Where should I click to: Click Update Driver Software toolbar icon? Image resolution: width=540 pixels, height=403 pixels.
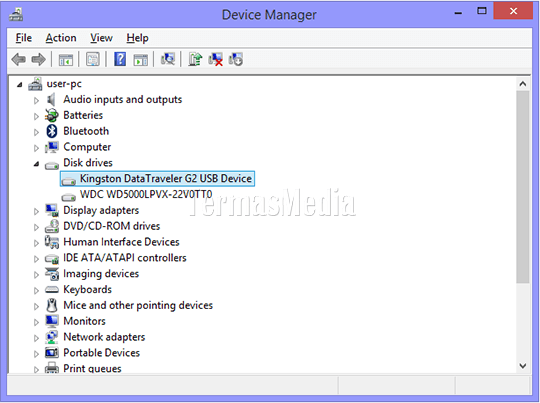195,59
